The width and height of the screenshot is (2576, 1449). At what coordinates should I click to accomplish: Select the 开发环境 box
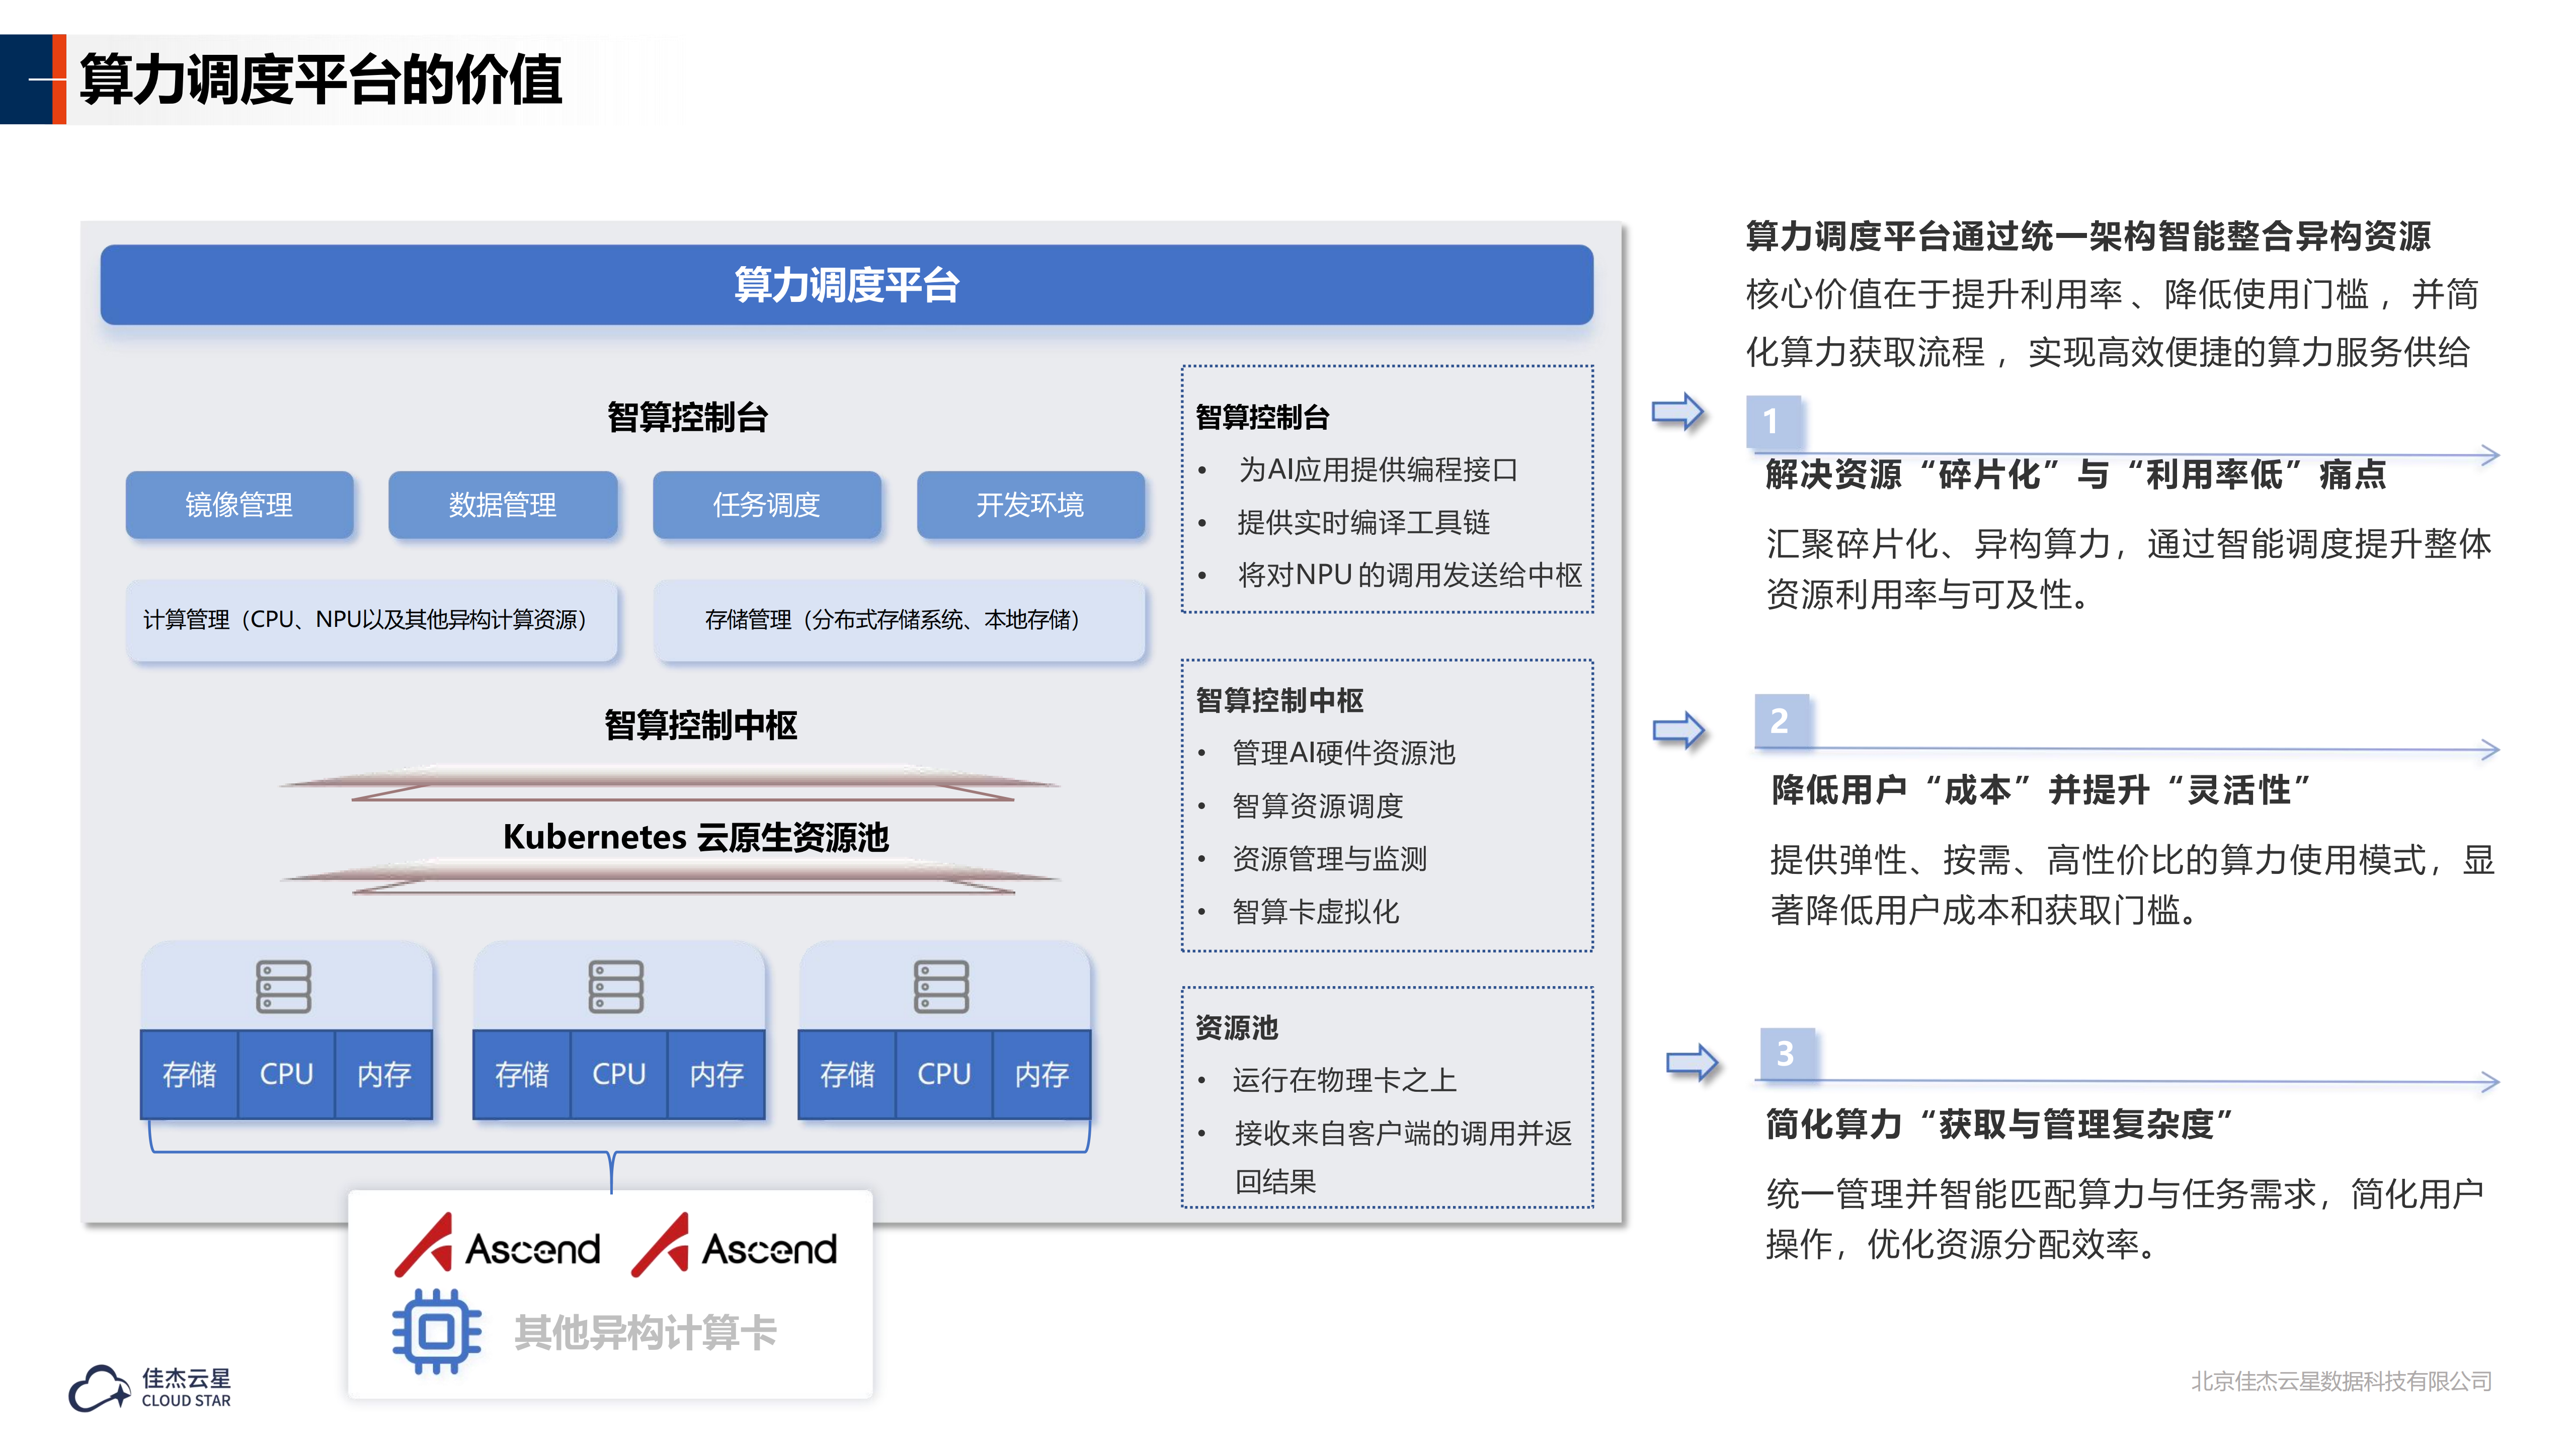(x=1030, y=505)
